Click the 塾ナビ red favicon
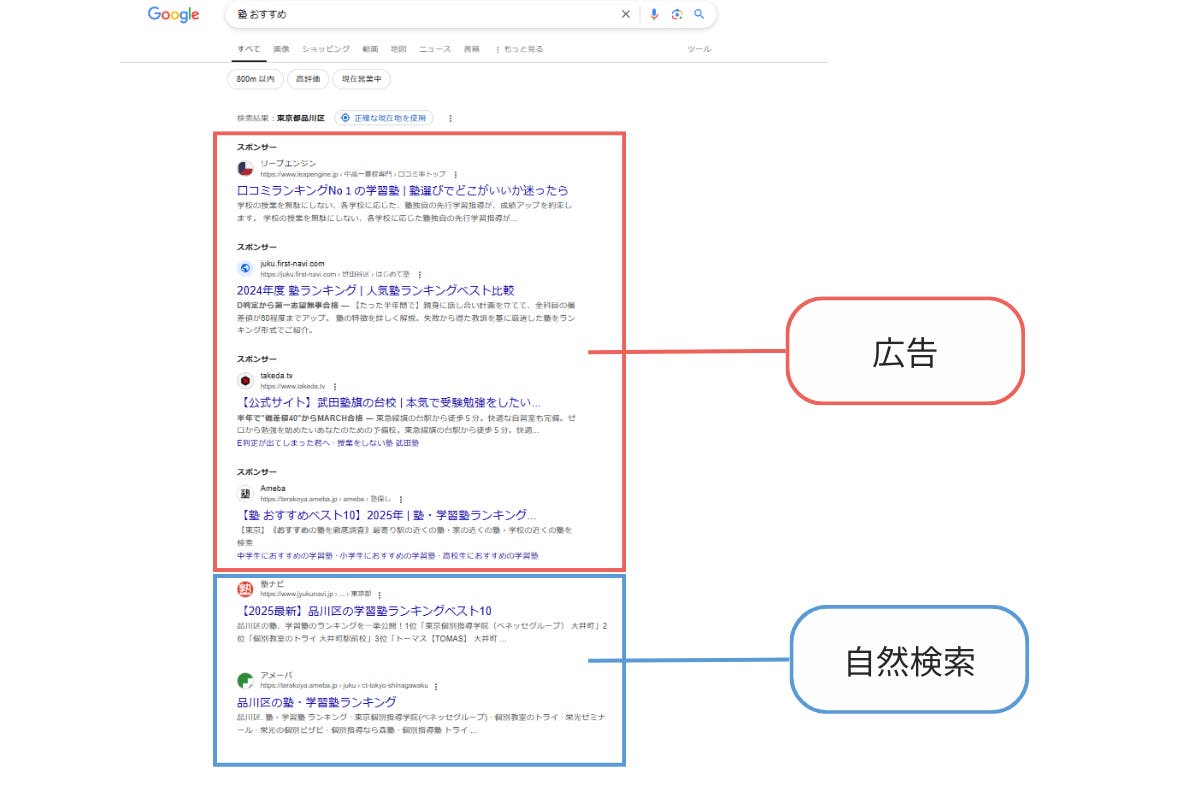1200x800 pixels. click(x=245, y=589)
